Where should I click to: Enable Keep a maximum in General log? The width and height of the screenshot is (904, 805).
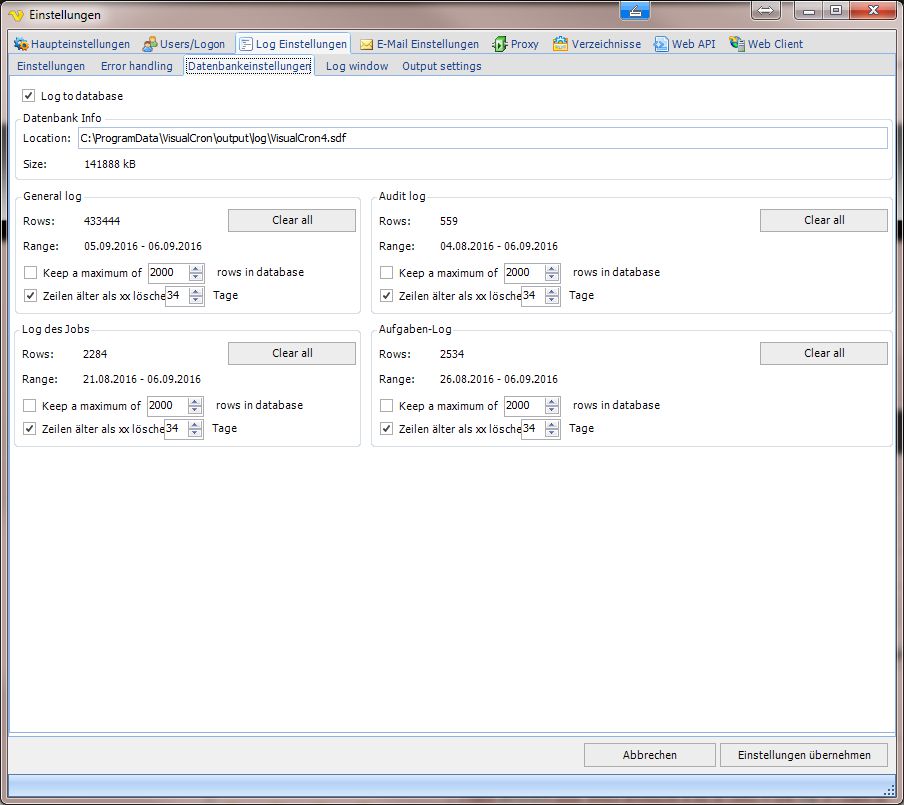click(30, 273)
